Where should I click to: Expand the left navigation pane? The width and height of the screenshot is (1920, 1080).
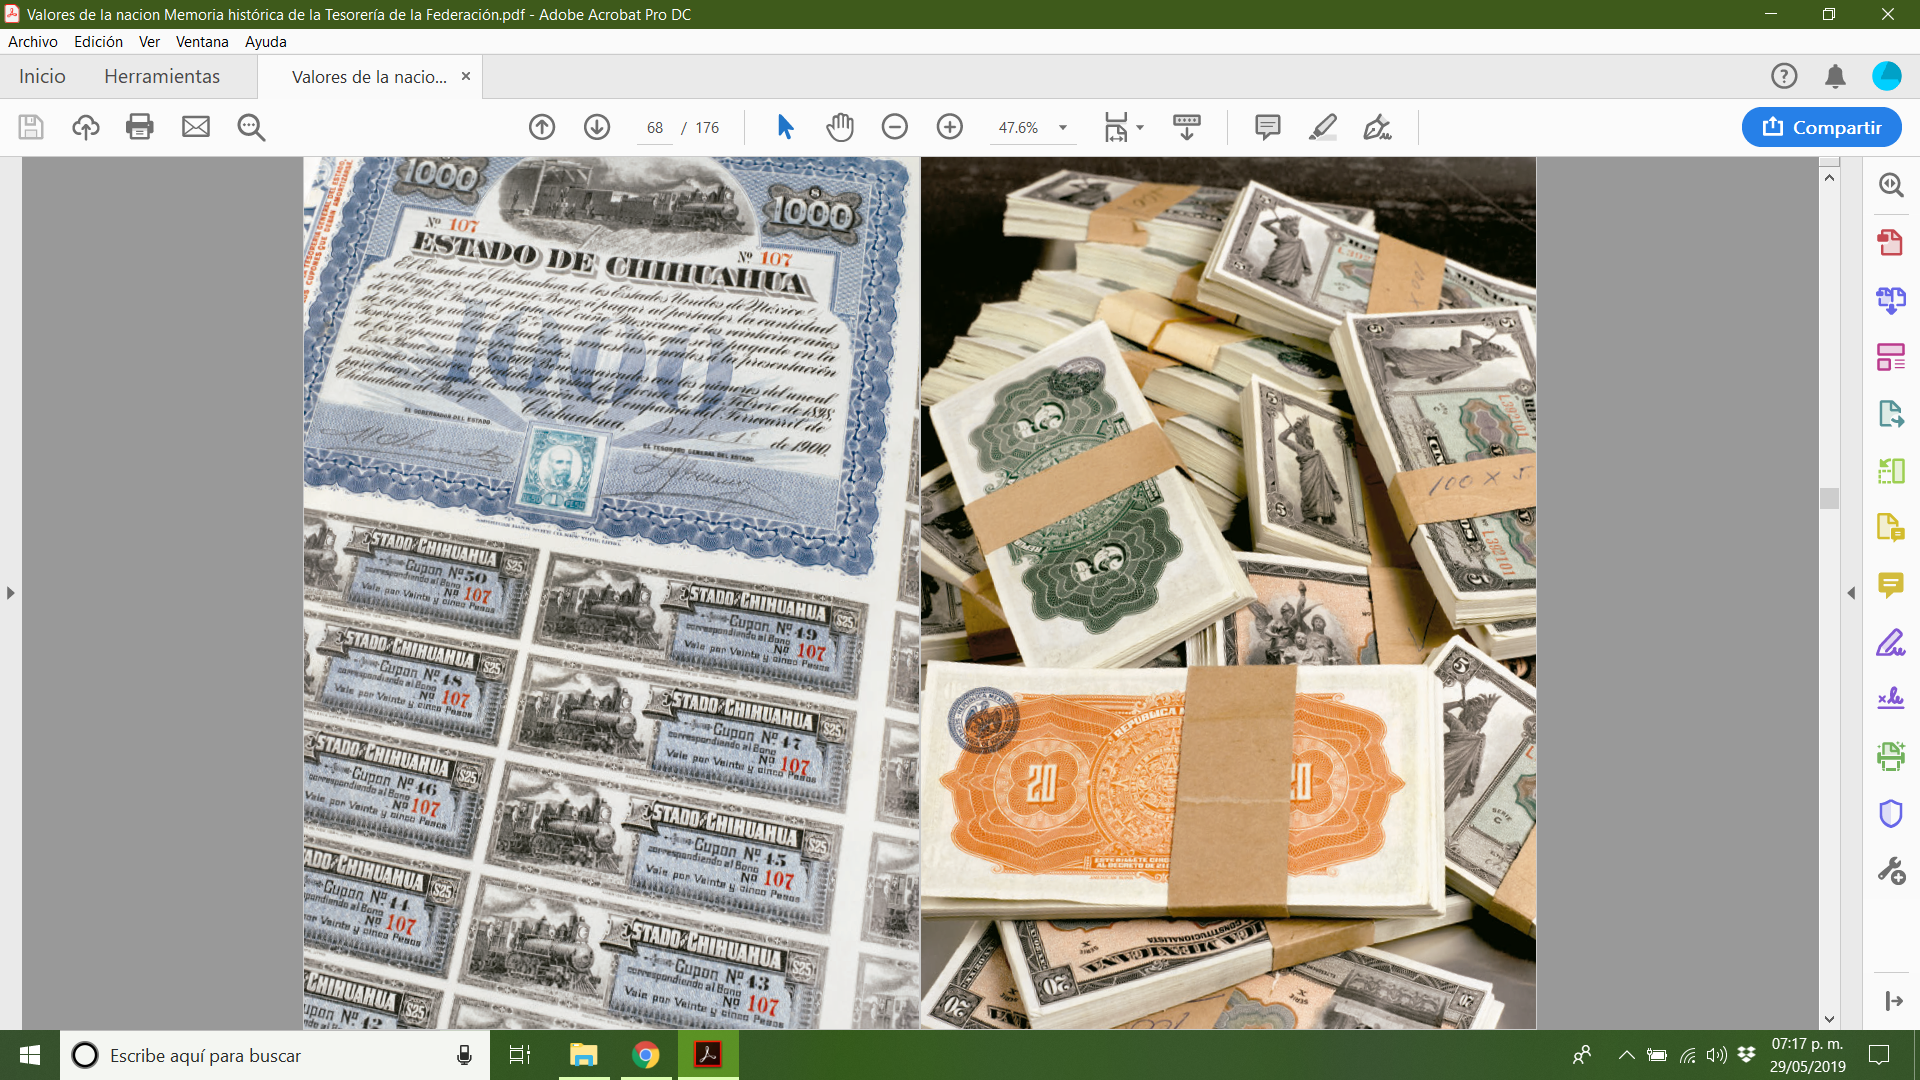[10, 593]
